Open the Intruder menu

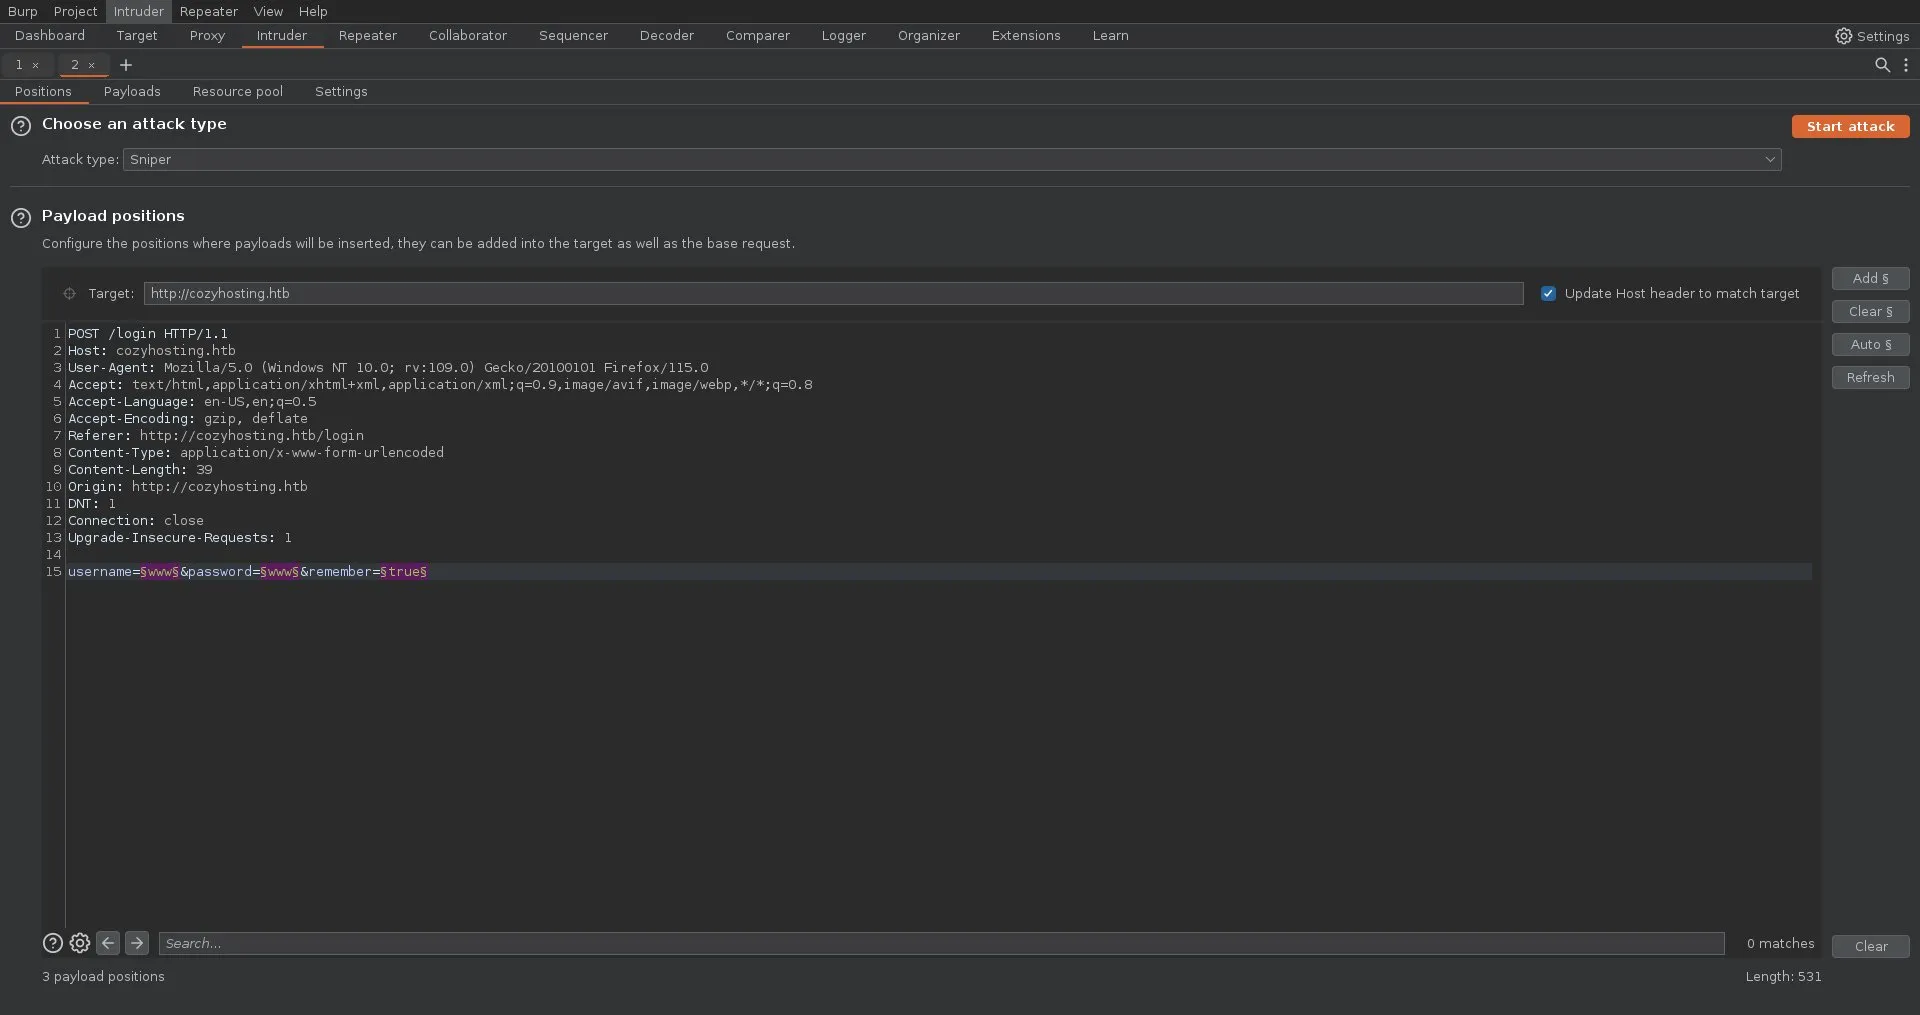[x=138, y=11]
